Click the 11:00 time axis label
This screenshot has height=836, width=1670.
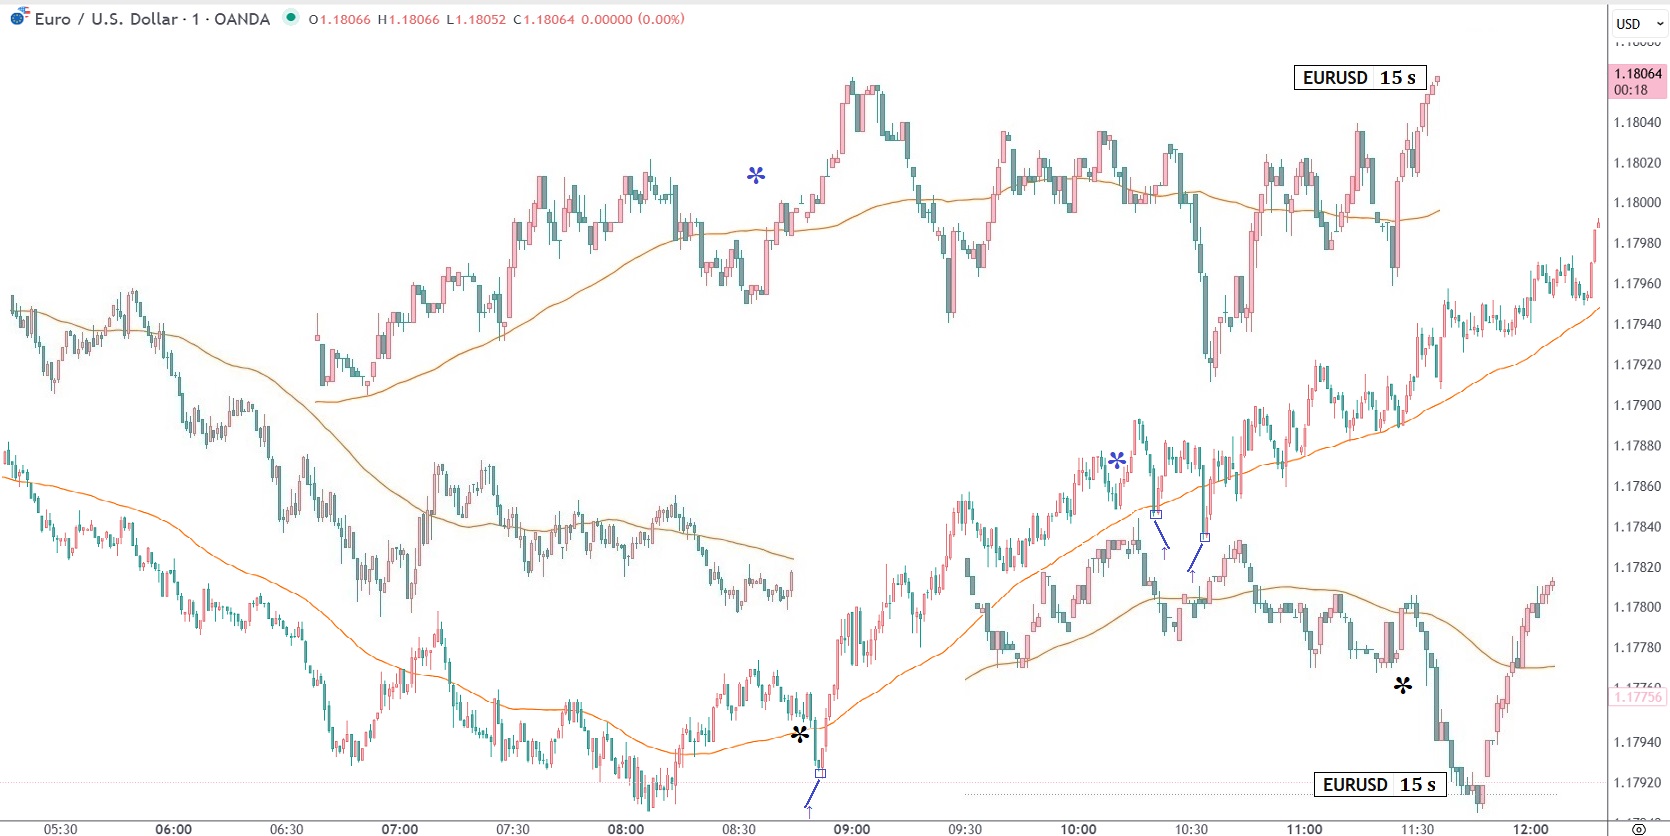[1304, 829]
